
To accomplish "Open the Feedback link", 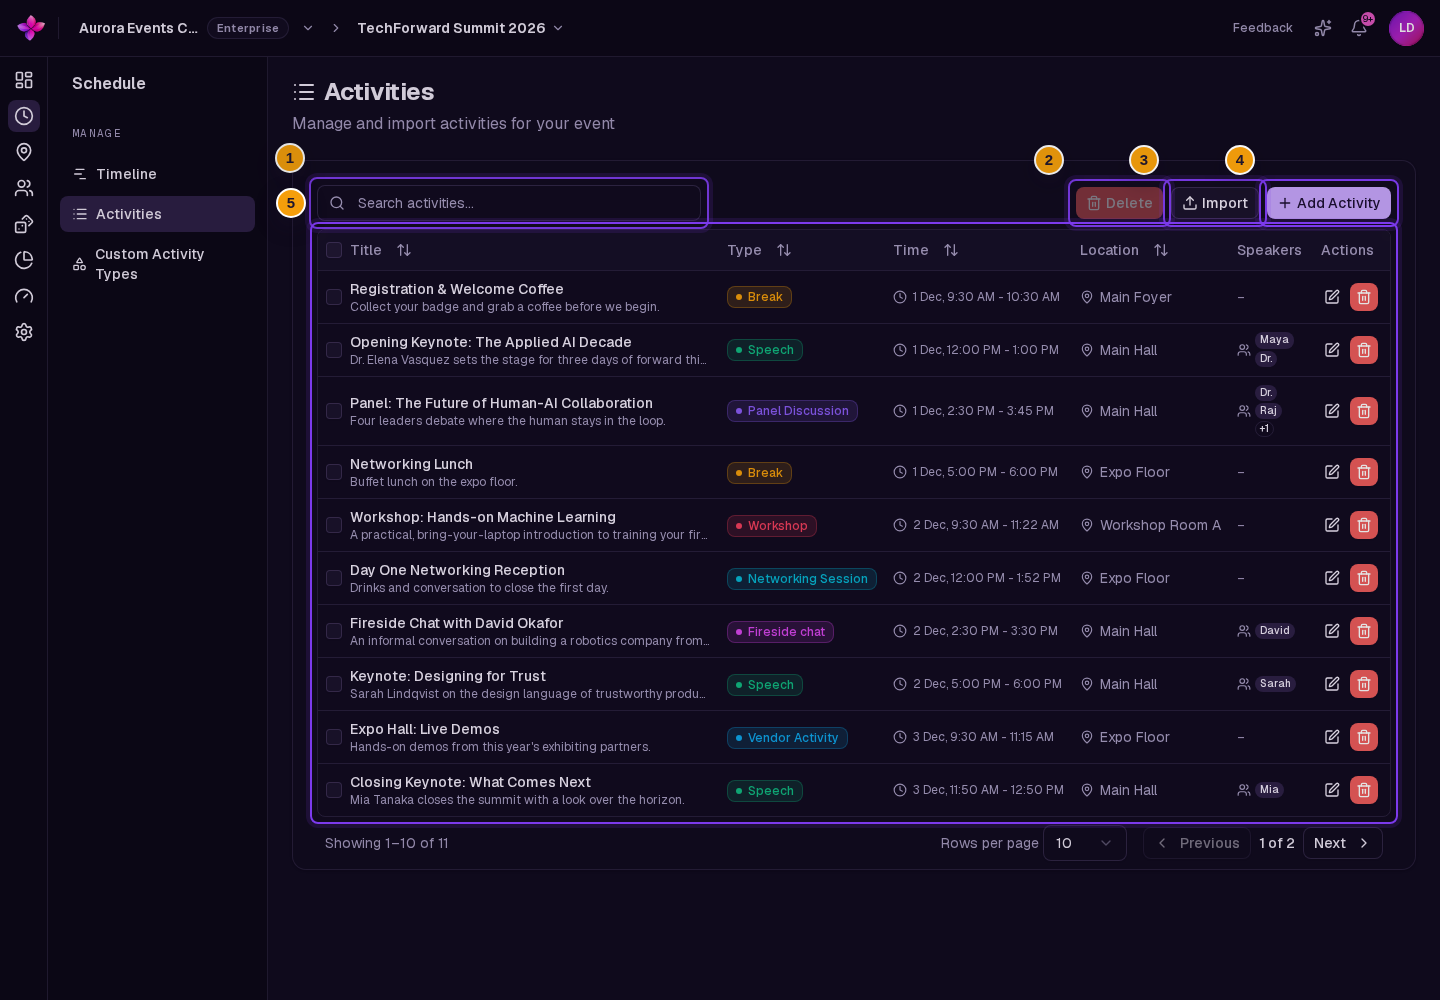I will (x=1262, y=28).
